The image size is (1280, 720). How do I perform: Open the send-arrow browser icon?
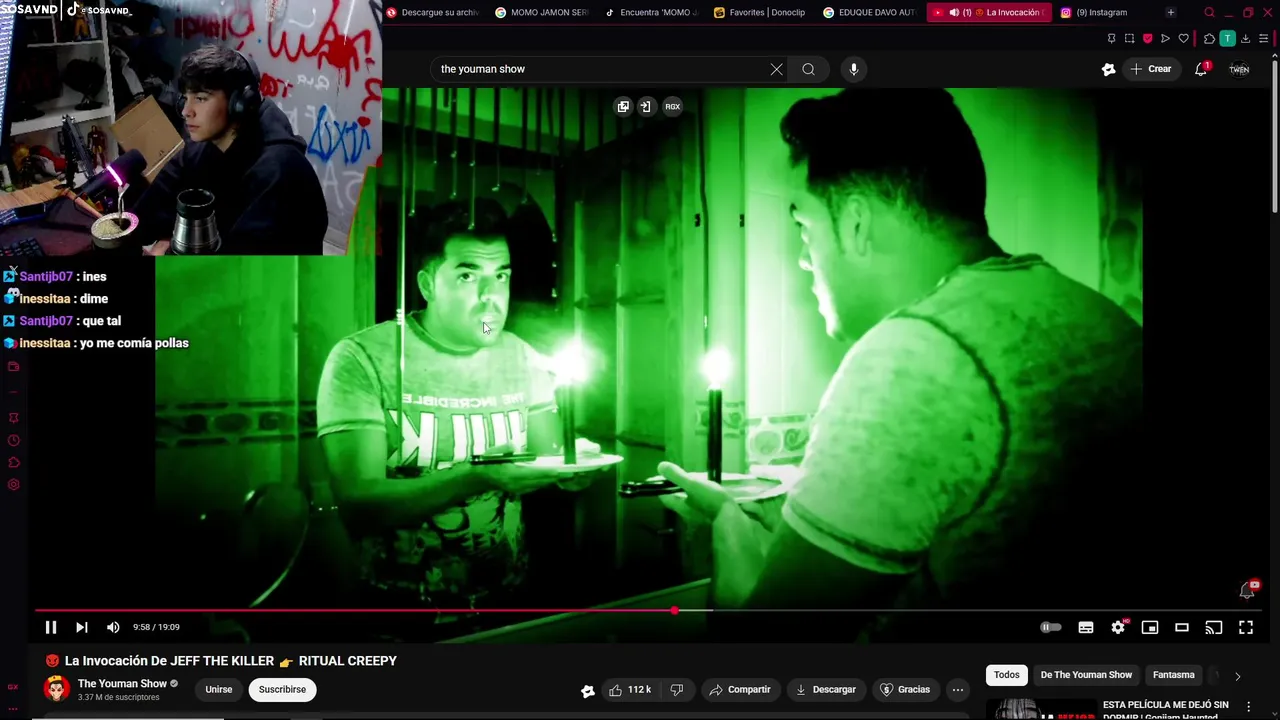click(x=1165, y=38)
